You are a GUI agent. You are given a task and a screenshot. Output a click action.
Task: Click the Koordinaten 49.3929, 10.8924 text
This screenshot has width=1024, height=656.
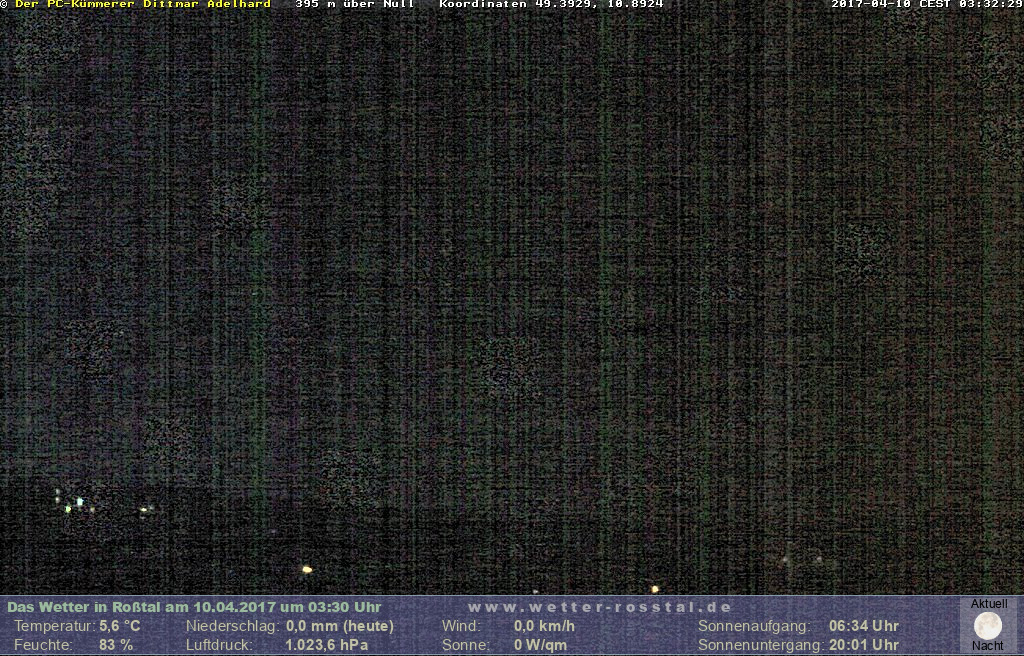click(551, 4)
